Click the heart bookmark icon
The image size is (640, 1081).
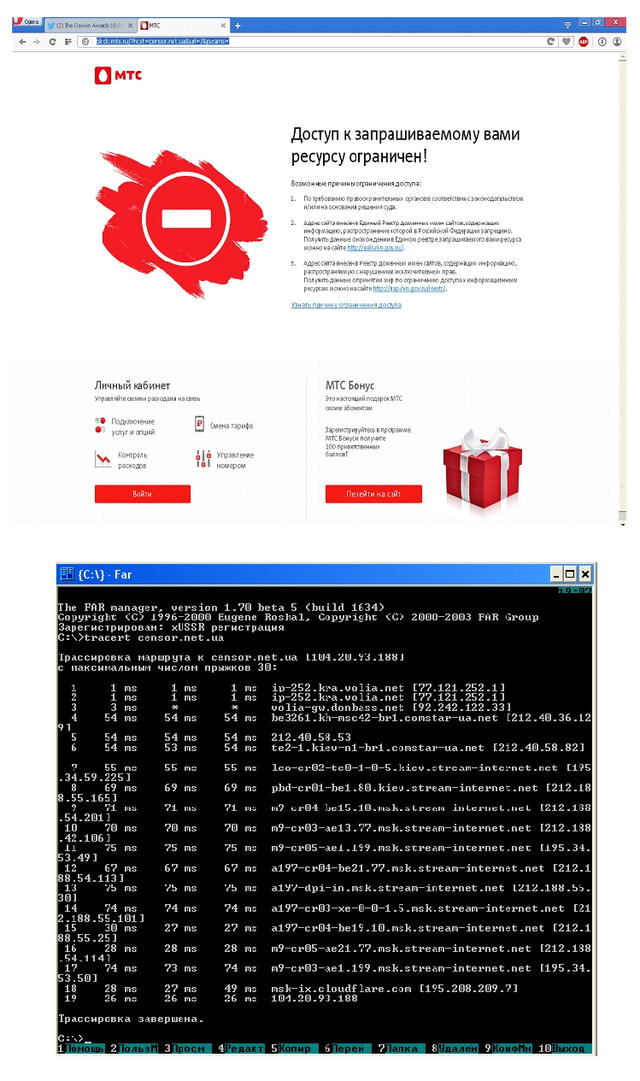566,41
